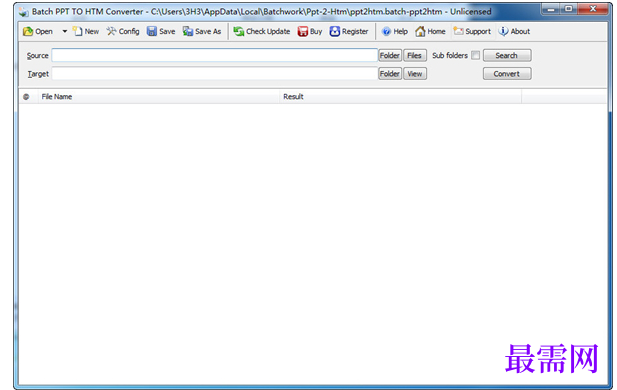Click the View target button
The height and width of the screenshot is (390, 617).
click(x=415, y=74)
